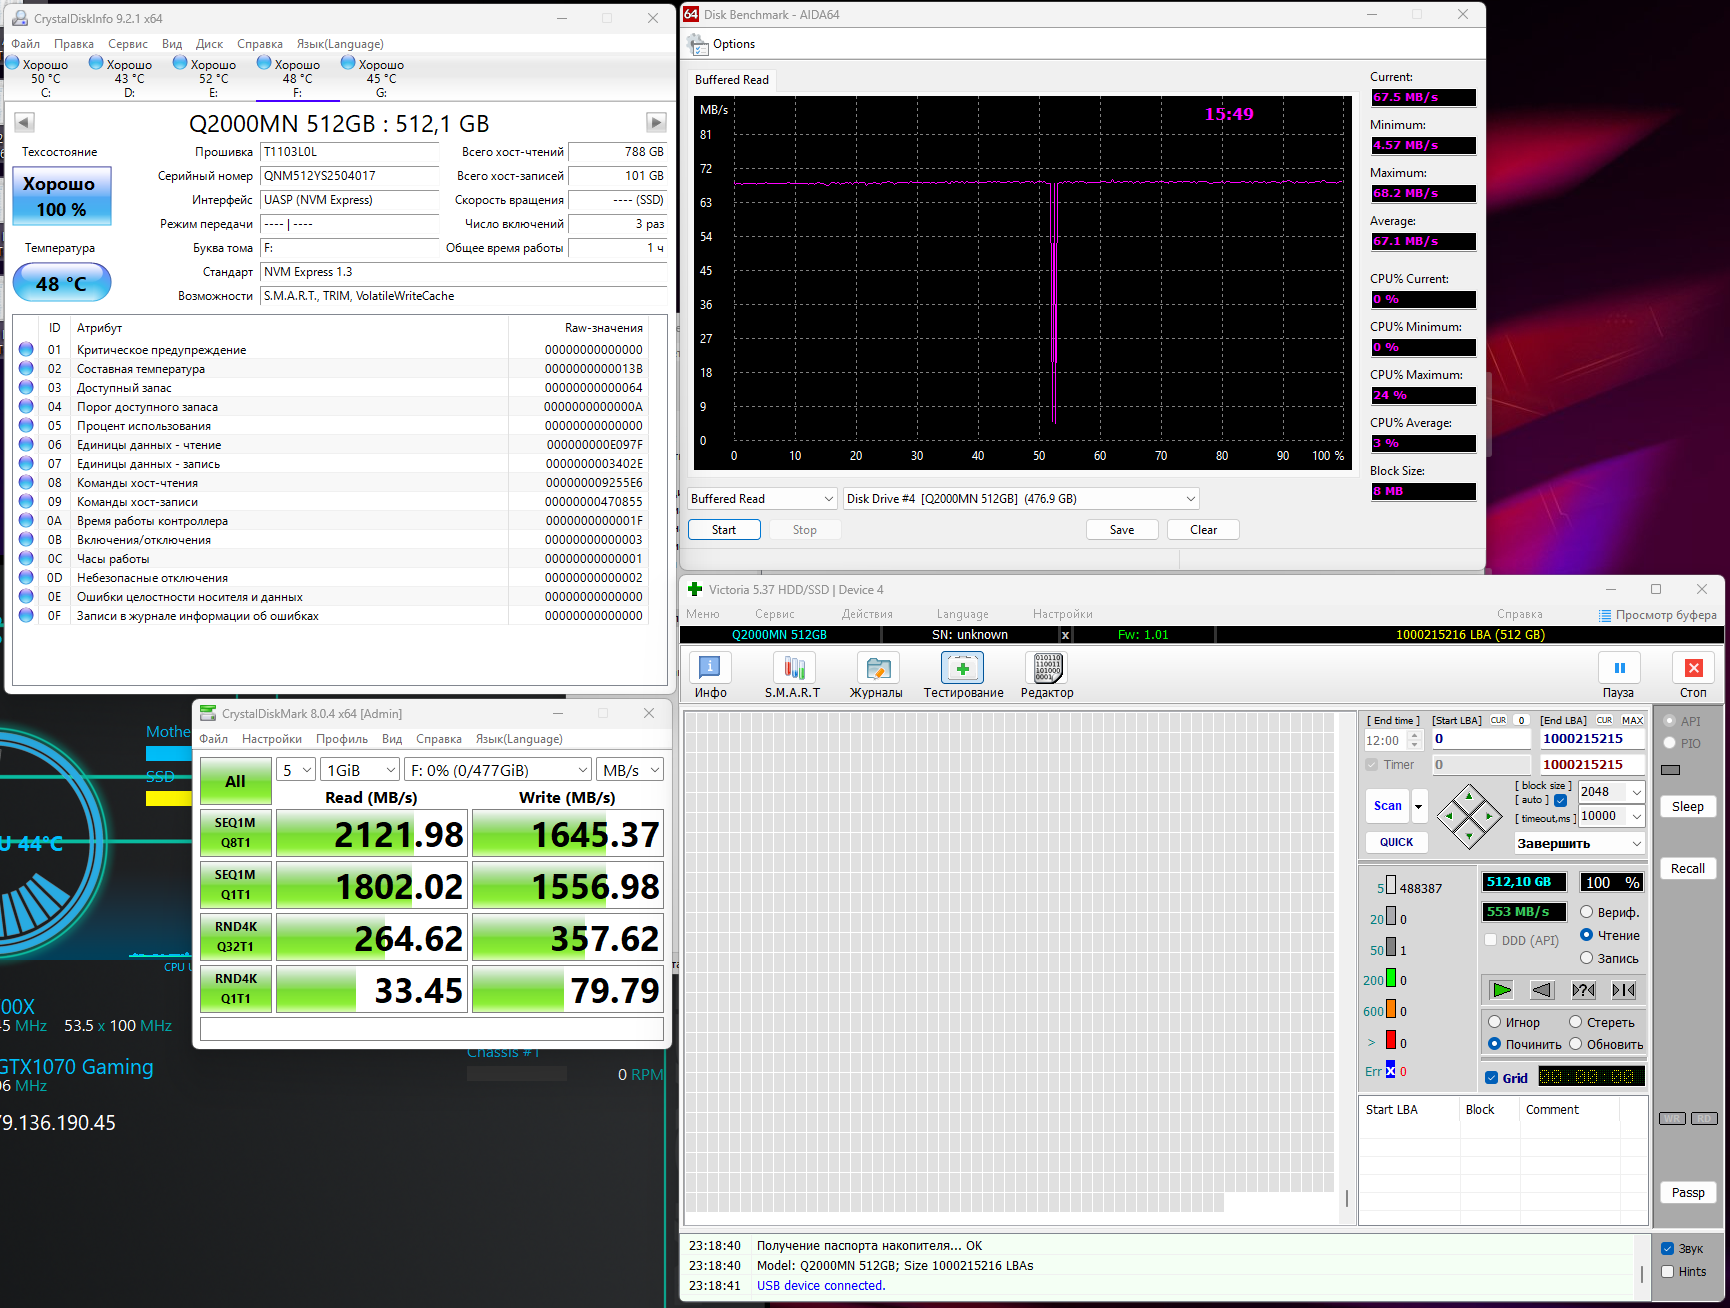Viewport: 1730px width, 1308px height.
Task: Click Save in AIDA64 Disk Benchmark
Action: pos(1122,530)
